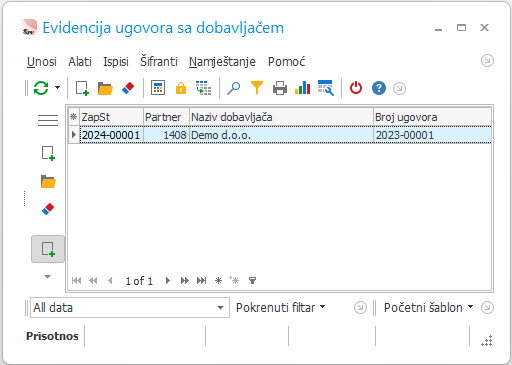The width and height of the screenshot is (512, 365).
Task: Click navigator go-to-bookmark asterisk button
Action: [x=235, y=280]
